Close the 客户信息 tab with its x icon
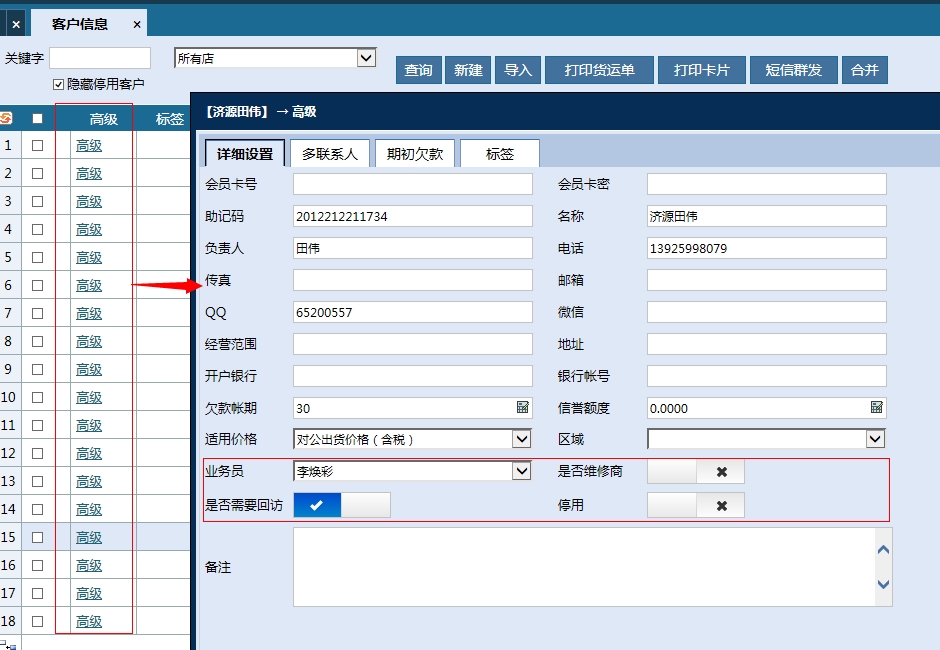Image resolution: width=940 pixels, height=650 pixels. [137, 22]
